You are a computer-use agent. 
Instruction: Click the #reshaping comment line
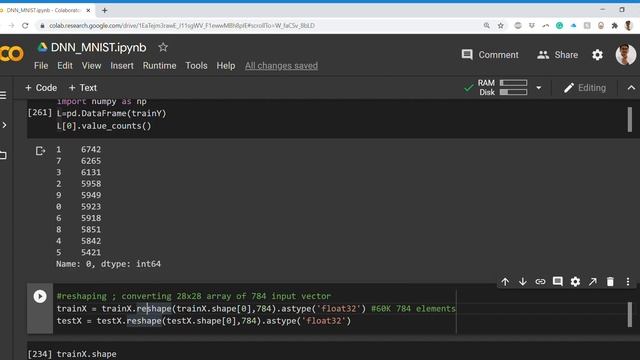(x=194, y=296)
